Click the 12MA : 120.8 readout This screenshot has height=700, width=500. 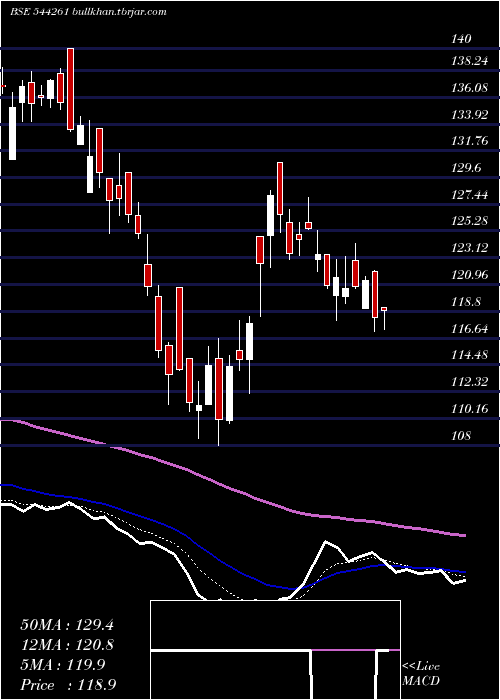pyautogui.click(x=67, y=645)
